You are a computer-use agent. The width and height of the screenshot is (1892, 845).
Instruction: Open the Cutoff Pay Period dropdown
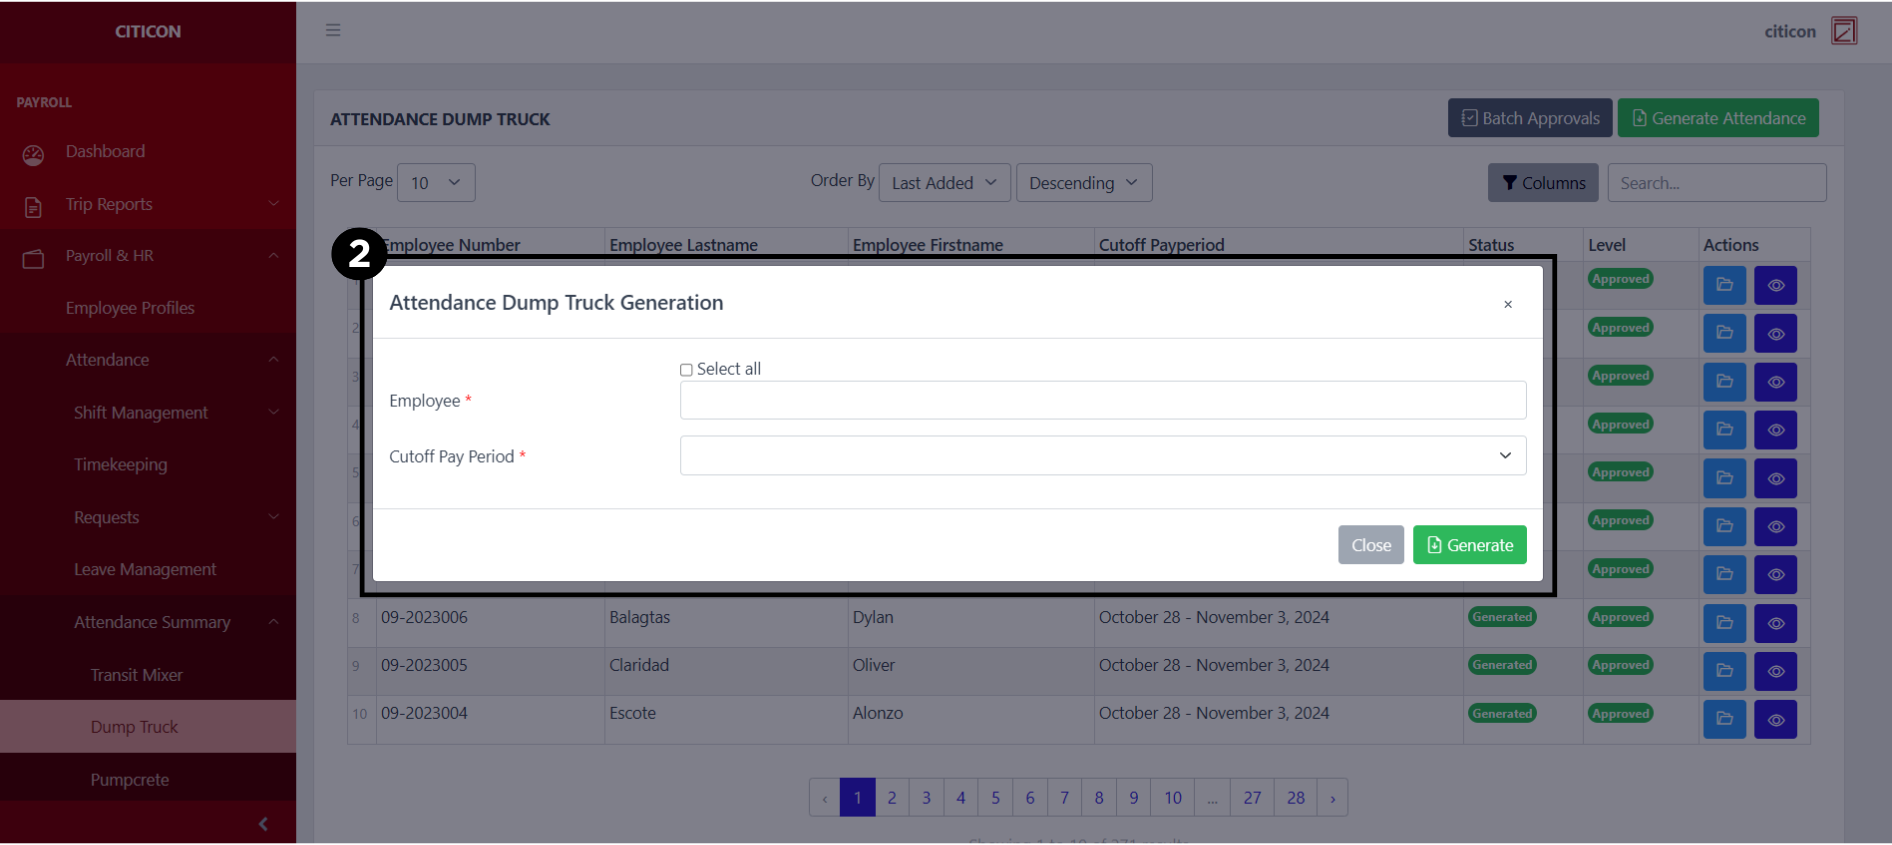[1102, 455]
